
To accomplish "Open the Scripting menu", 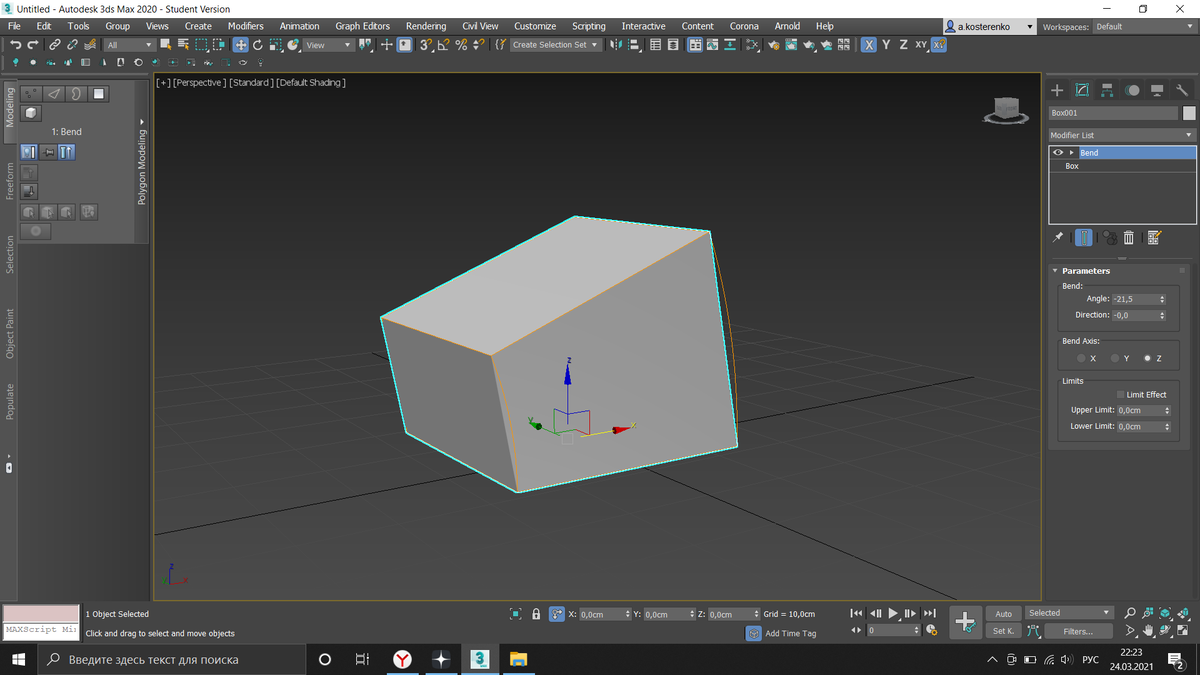I will coord(588,26).
